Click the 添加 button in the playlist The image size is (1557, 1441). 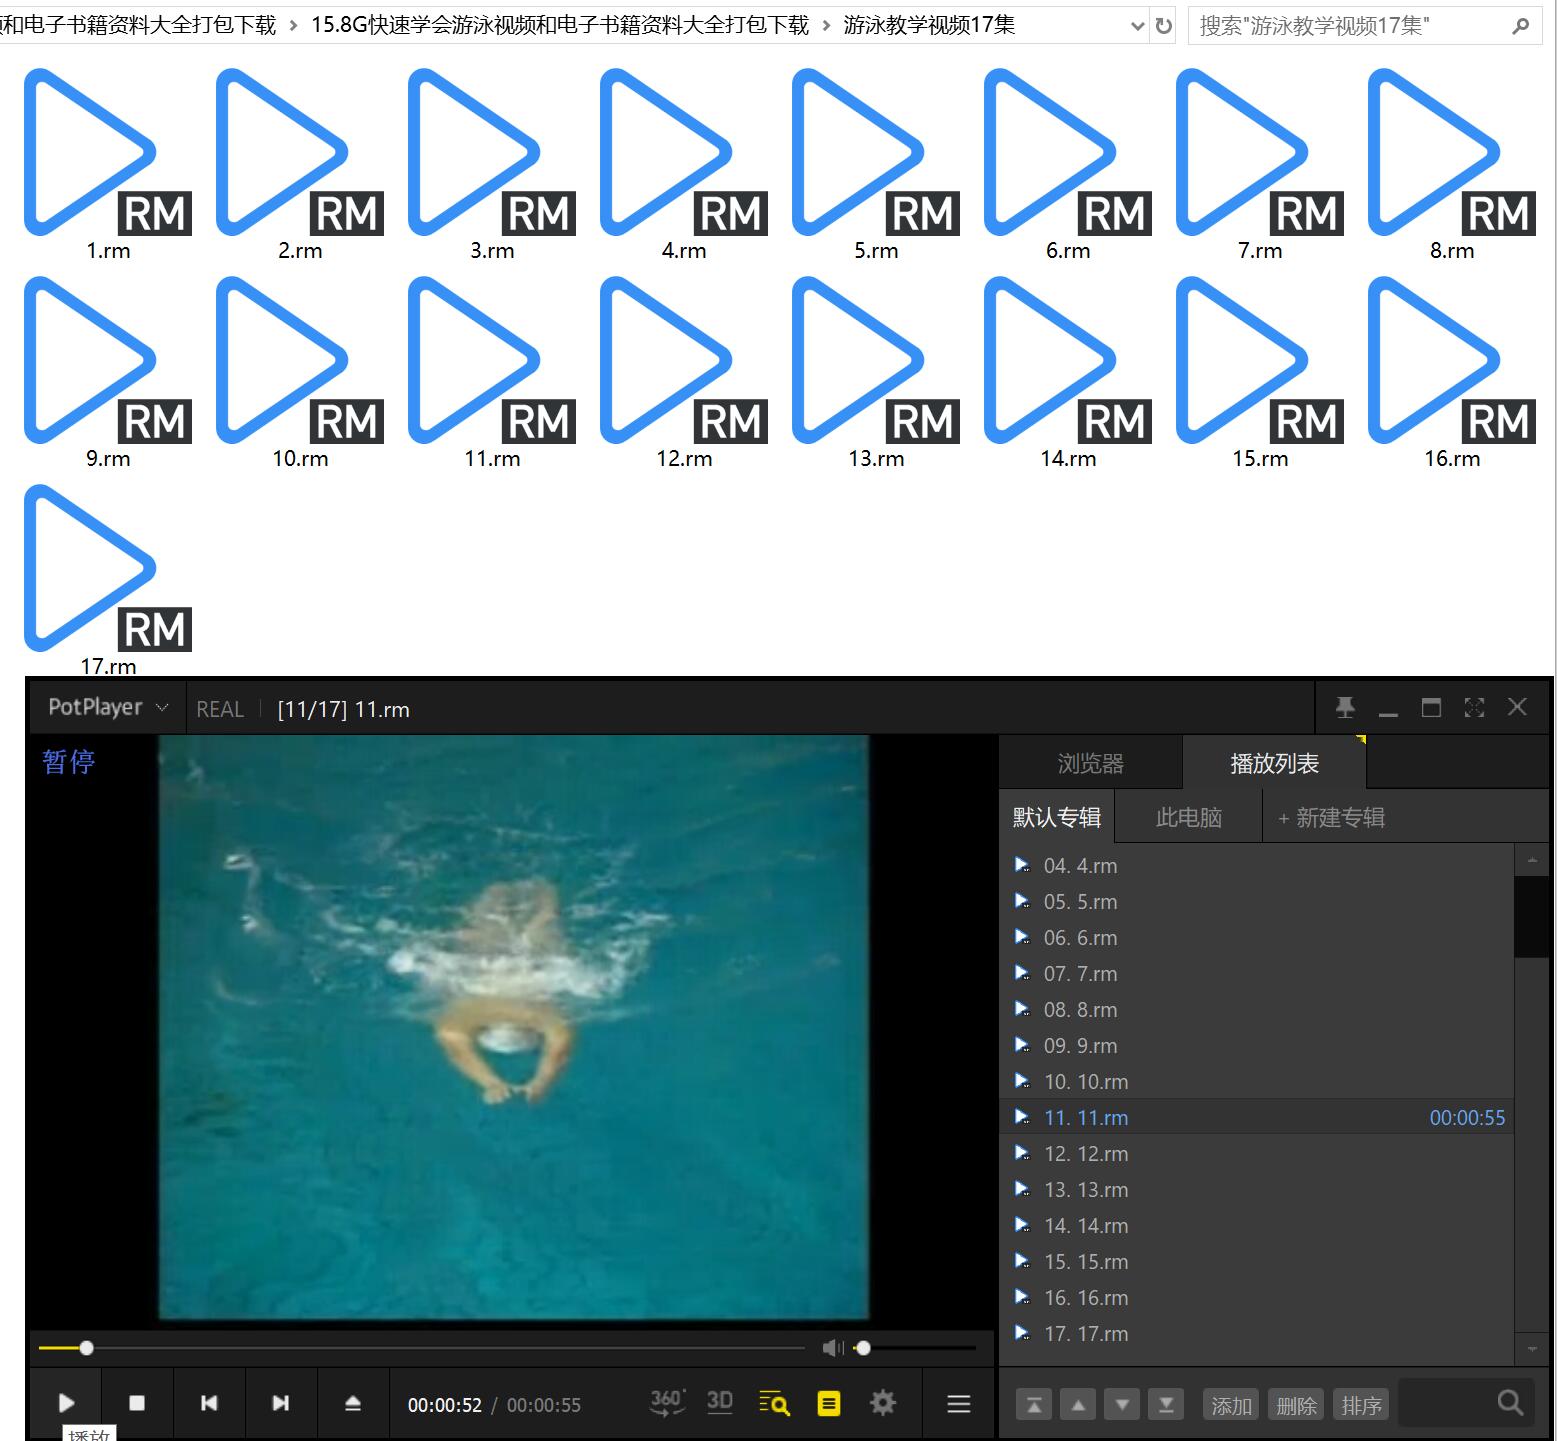1231,1405
